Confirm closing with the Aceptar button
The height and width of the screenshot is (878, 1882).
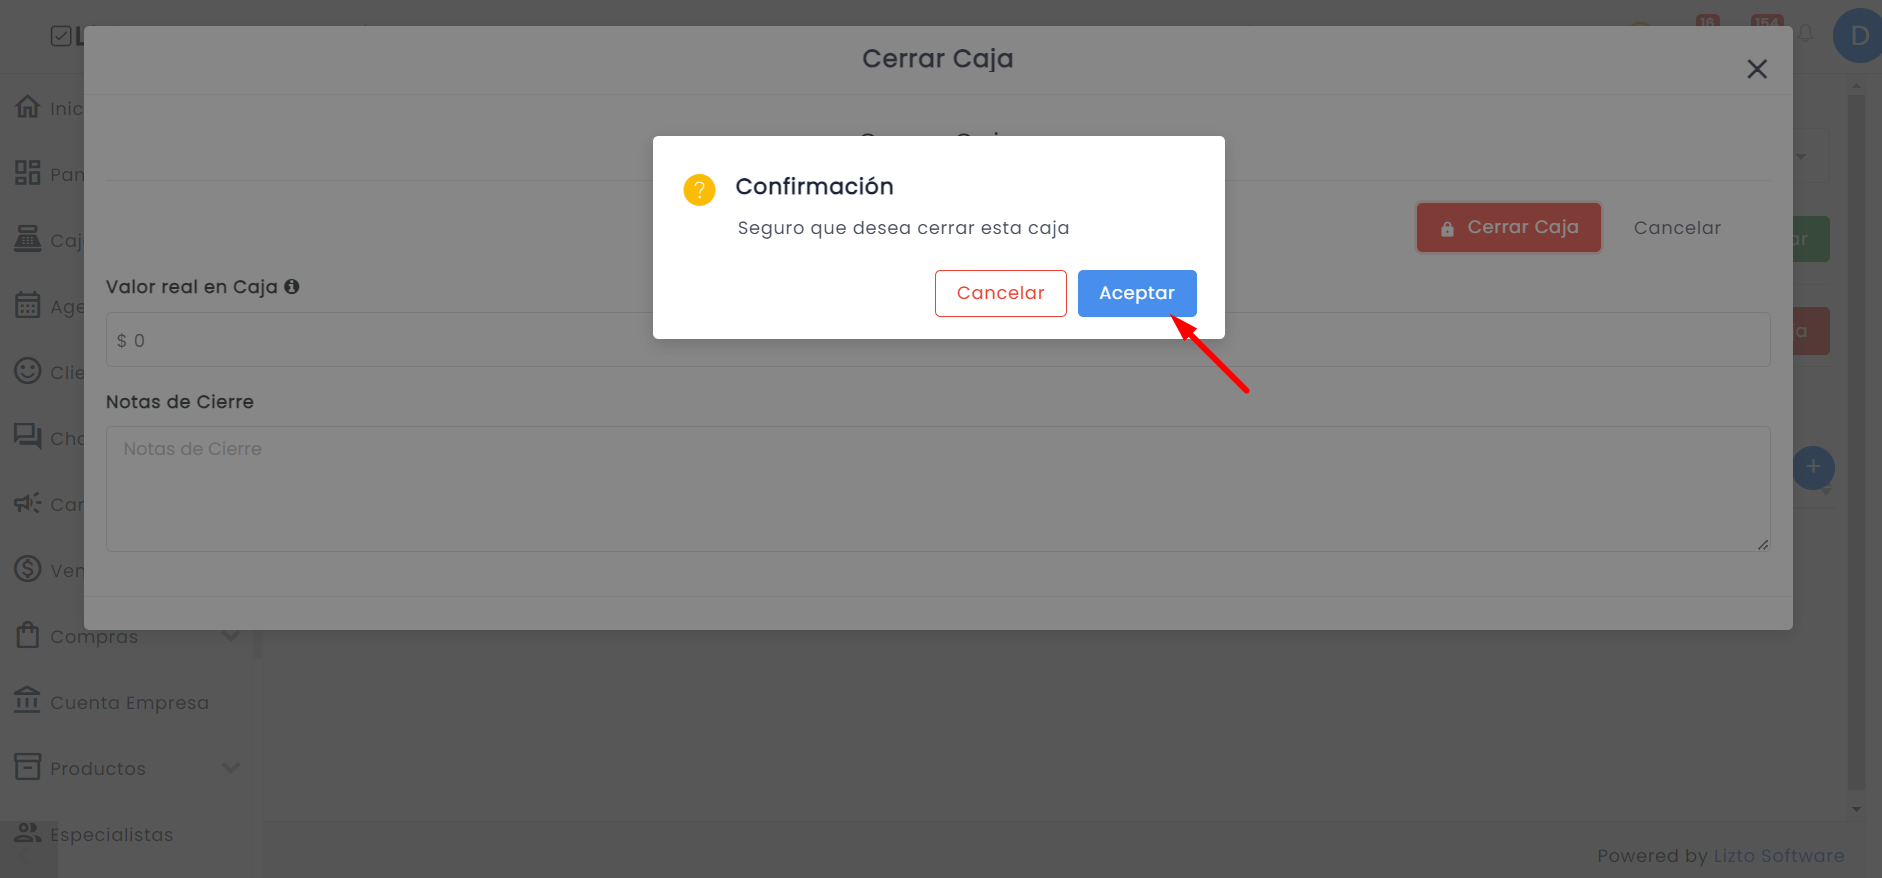(x=1137, y=293)
